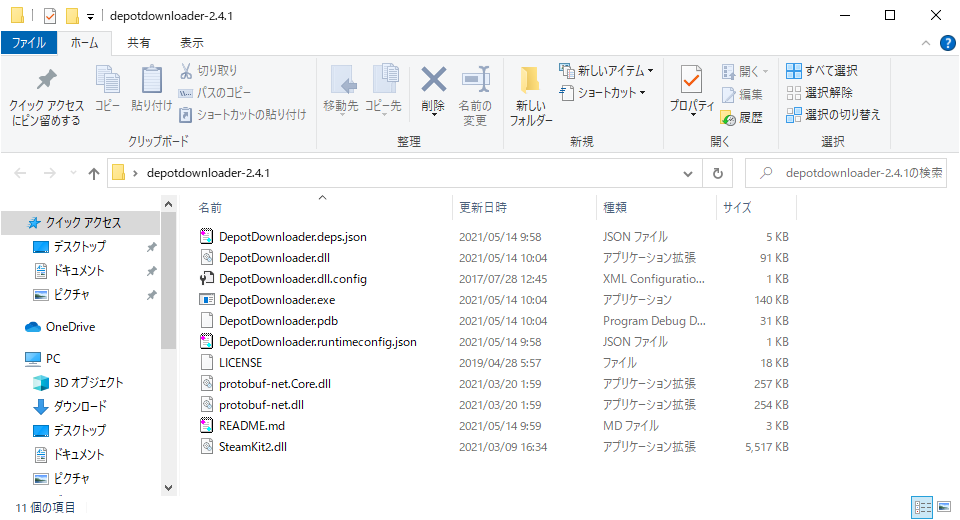
Task: Expand address bar history dropdown
Action: (688, 173)
